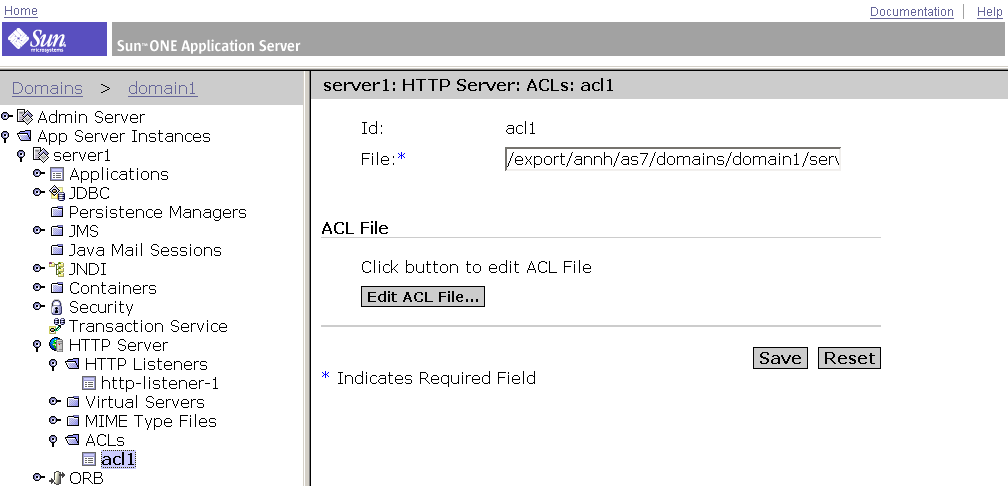This screenshot has height=486, width=1008.
Task: Click the Admin Server icon
Action: 25,117
